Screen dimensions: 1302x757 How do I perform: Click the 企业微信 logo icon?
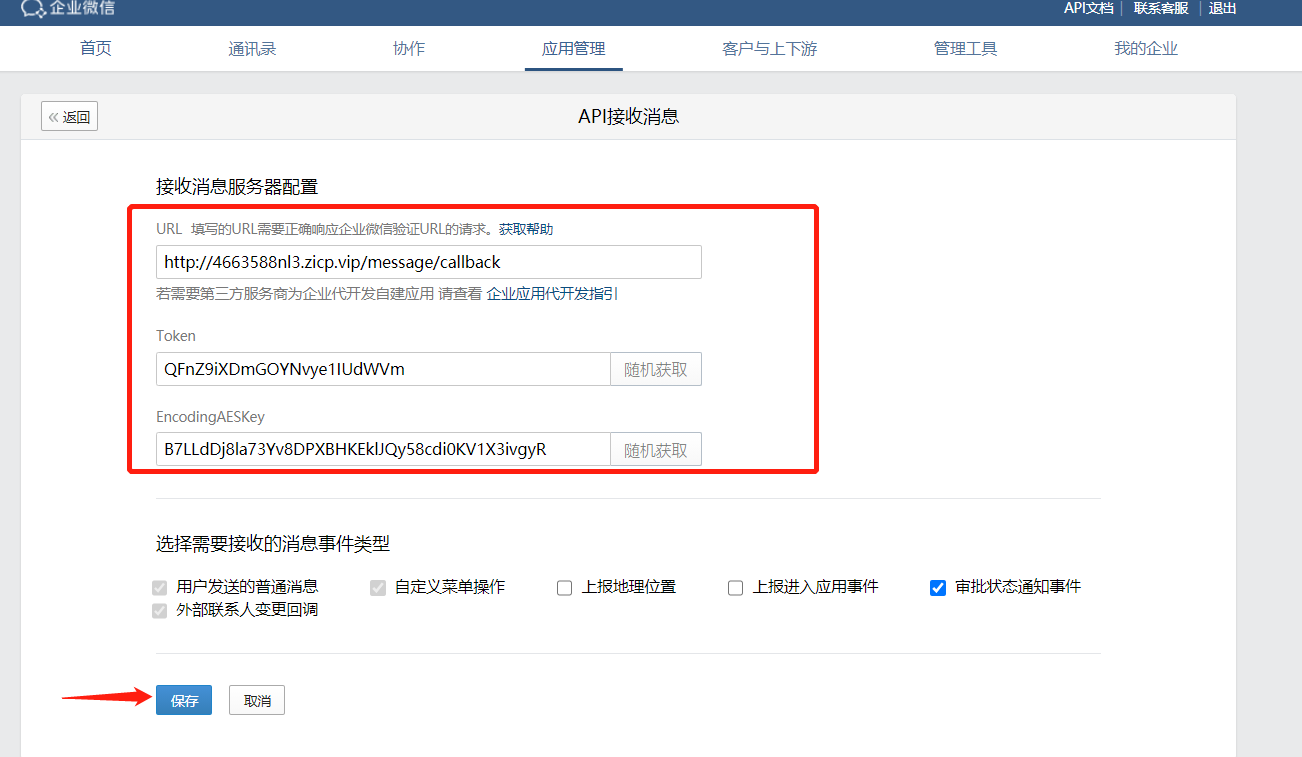33,8
